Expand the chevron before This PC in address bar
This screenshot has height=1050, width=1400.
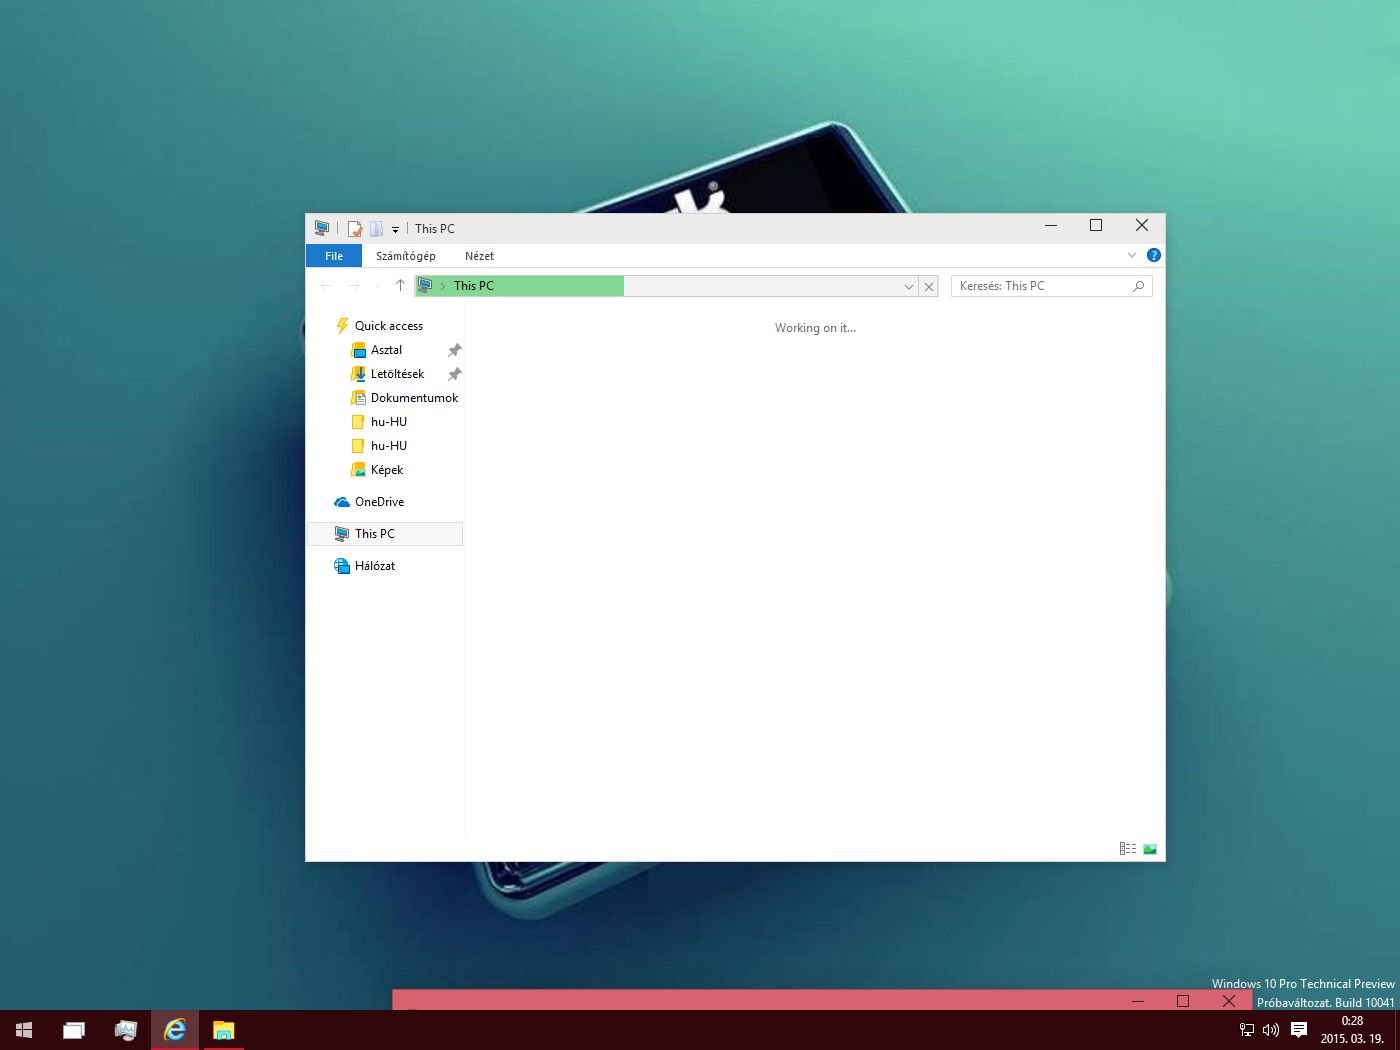[x=443, y=286]
